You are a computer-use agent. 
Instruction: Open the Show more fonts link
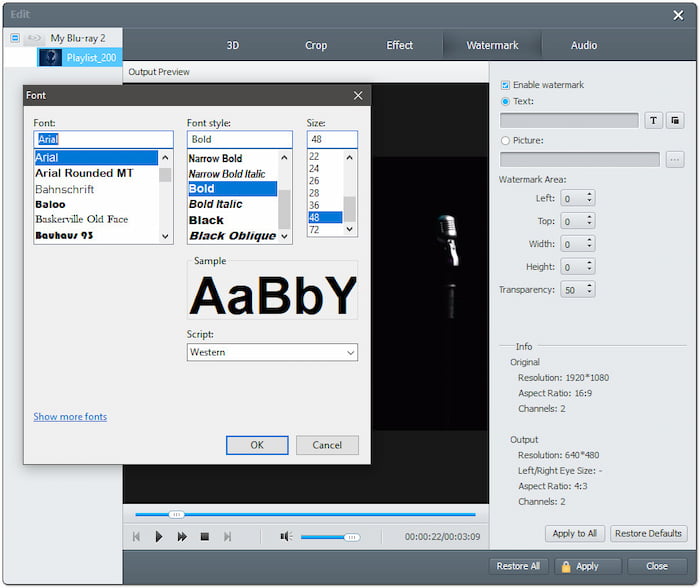click(70, 417)
